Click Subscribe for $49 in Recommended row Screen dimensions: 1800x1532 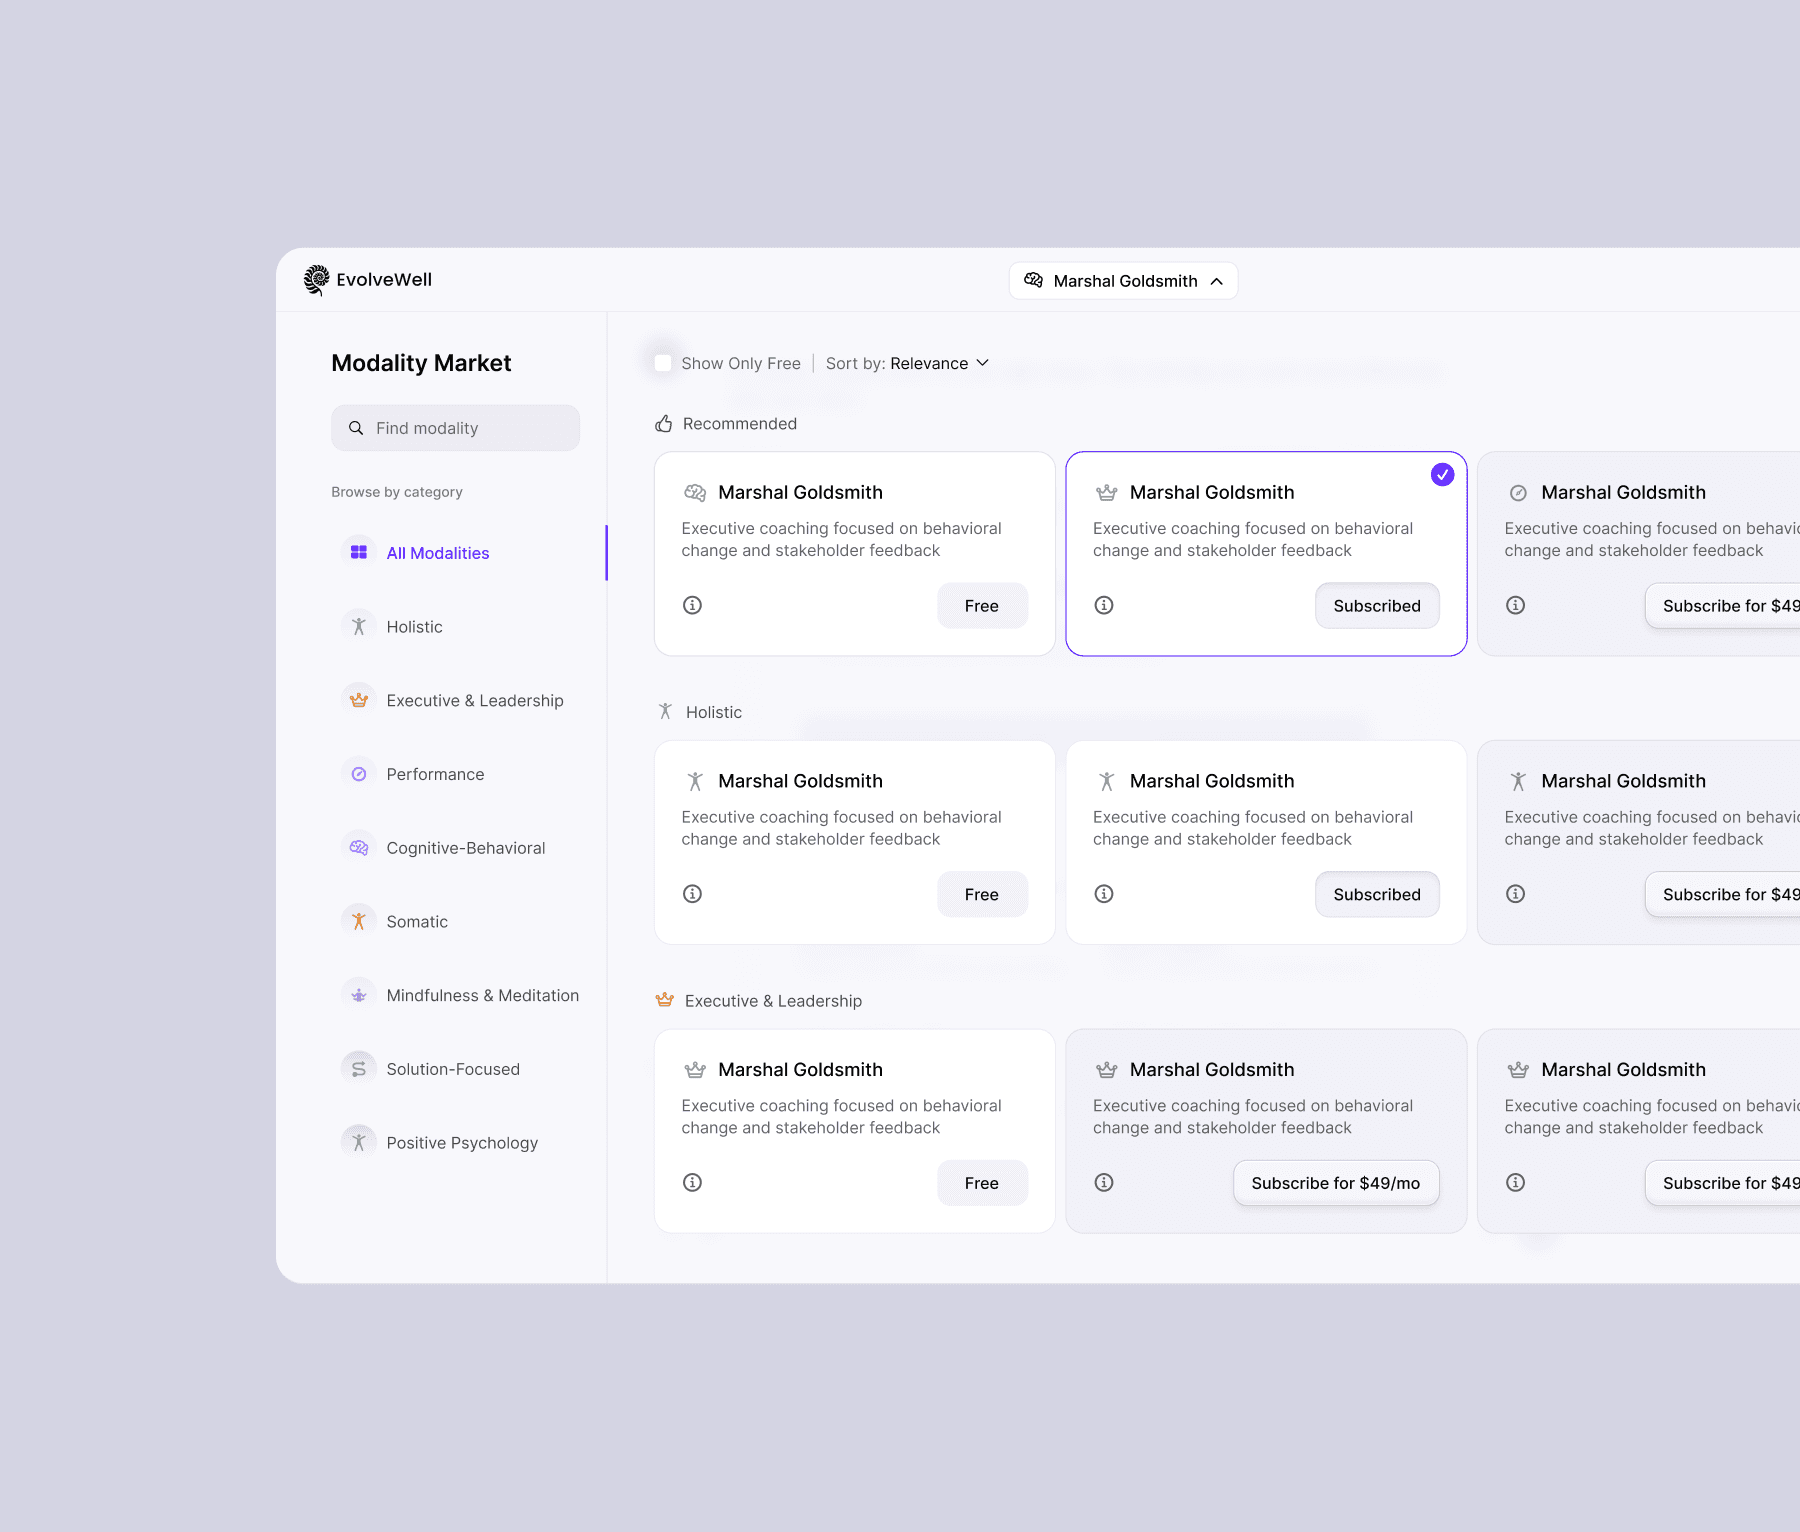(x=1723, y=606)
